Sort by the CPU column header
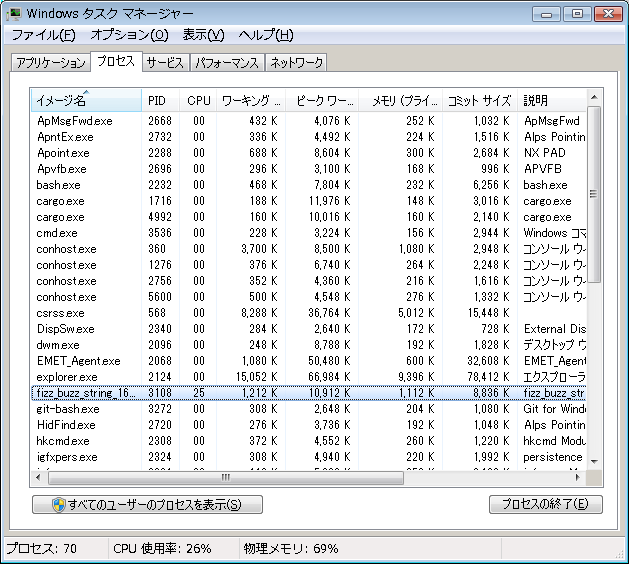 198,100
